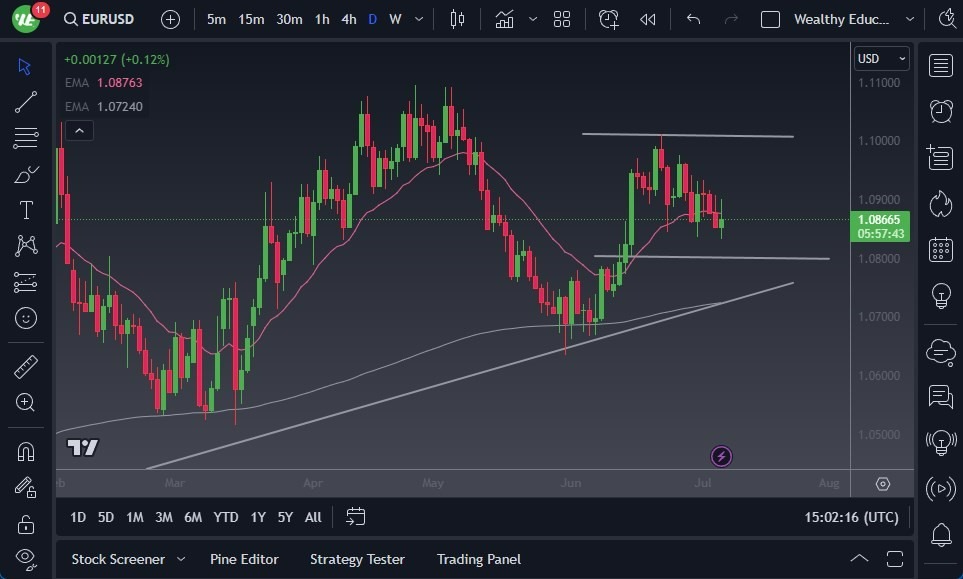The width and height of the screenshot is (963, 579).
Task: Select the 1Y date range button
Action: pos(257,517)
